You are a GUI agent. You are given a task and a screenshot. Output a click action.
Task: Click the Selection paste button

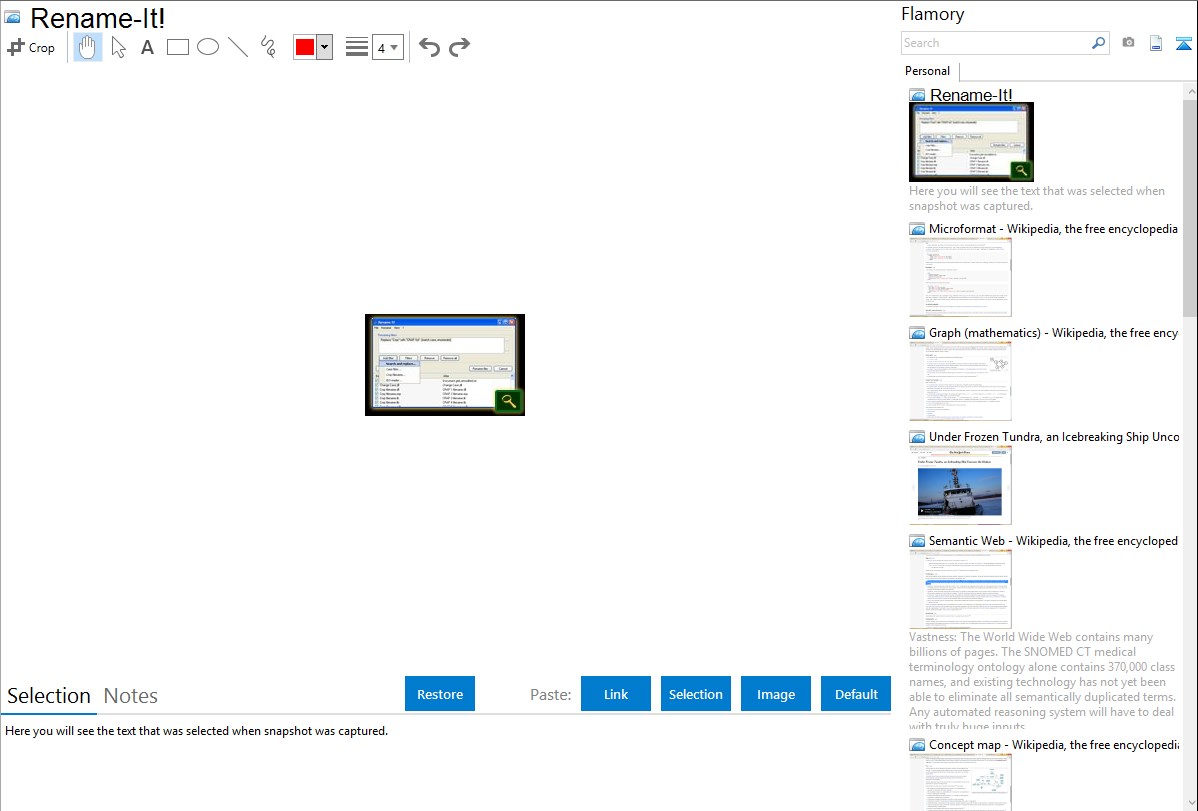(696, 694)
